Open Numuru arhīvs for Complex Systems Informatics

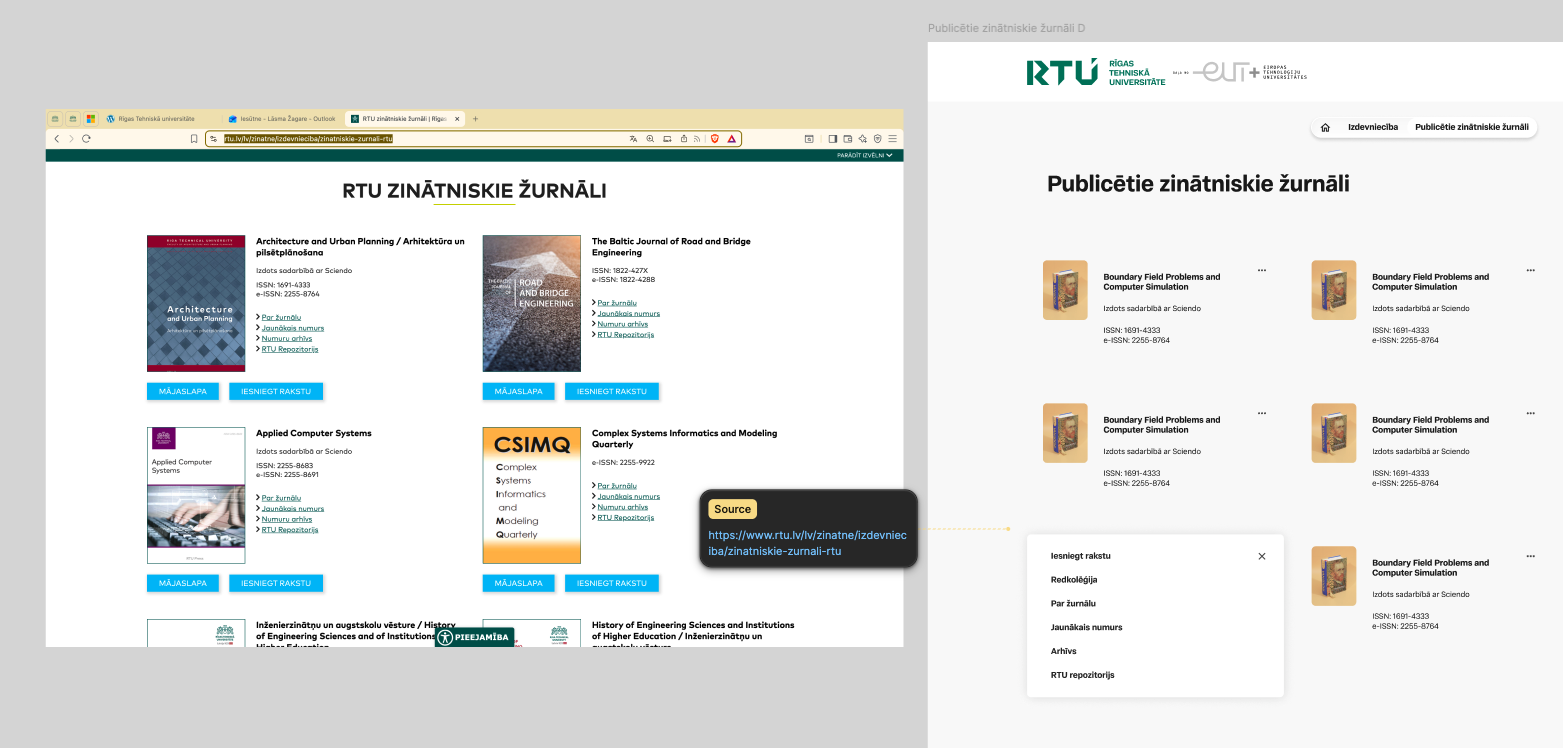[x=623, y=507]
